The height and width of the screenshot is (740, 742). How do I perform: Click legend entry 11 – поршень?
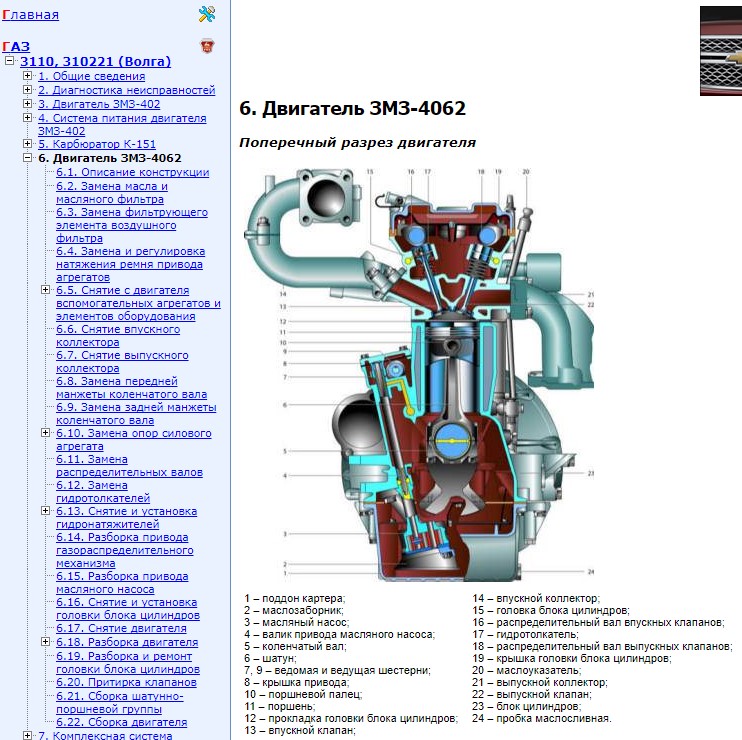click(279, 706)
